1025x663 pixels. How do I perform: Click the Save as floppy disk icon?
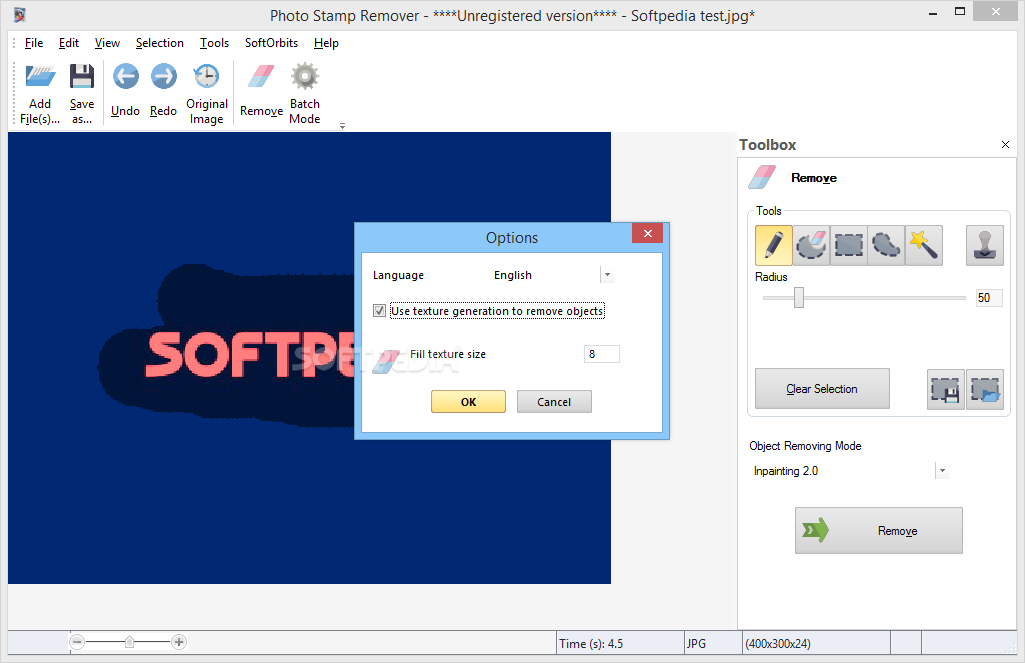point(82,76)
